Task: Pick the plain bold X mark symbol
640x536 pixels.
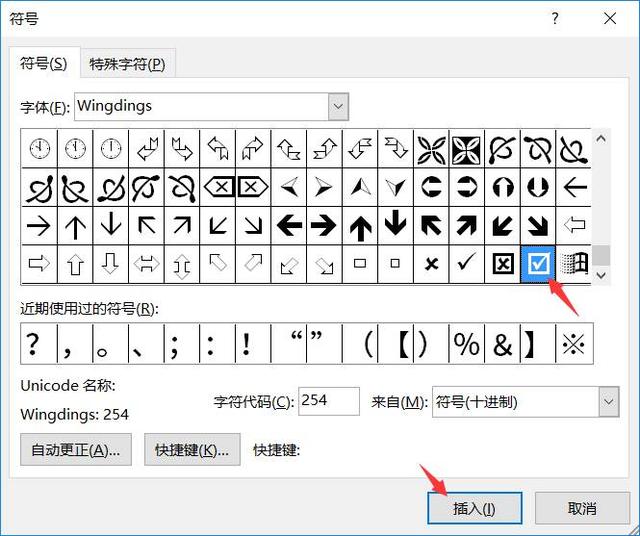Action: pyautogui.click(x=431, y=264)
